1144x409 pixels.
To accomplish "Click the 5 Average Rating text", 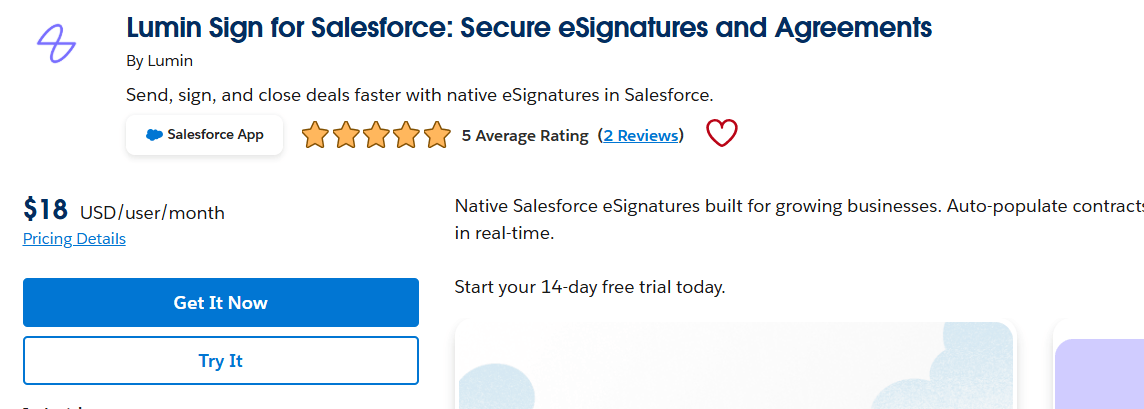I will [525, 136].
